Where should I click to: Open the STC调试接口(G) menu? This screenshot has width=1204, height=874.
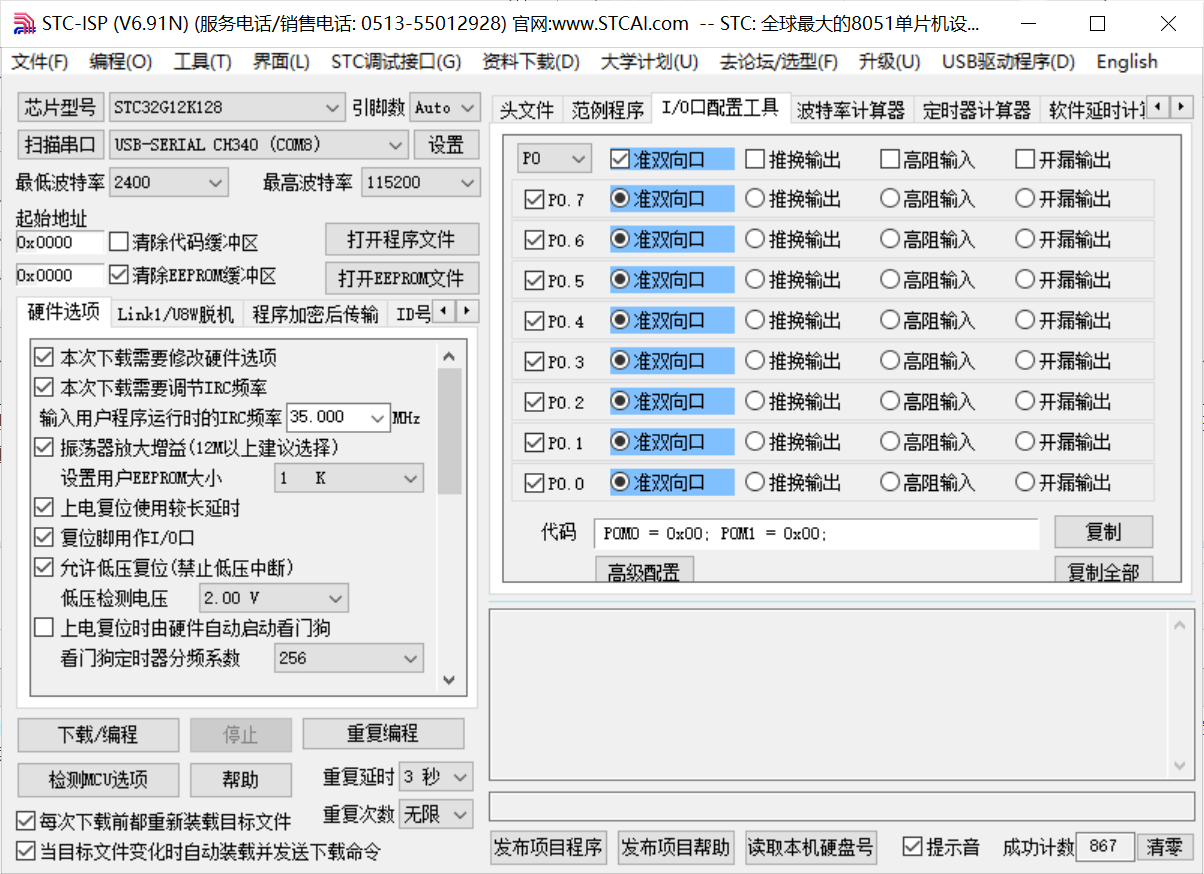(396, 62)
